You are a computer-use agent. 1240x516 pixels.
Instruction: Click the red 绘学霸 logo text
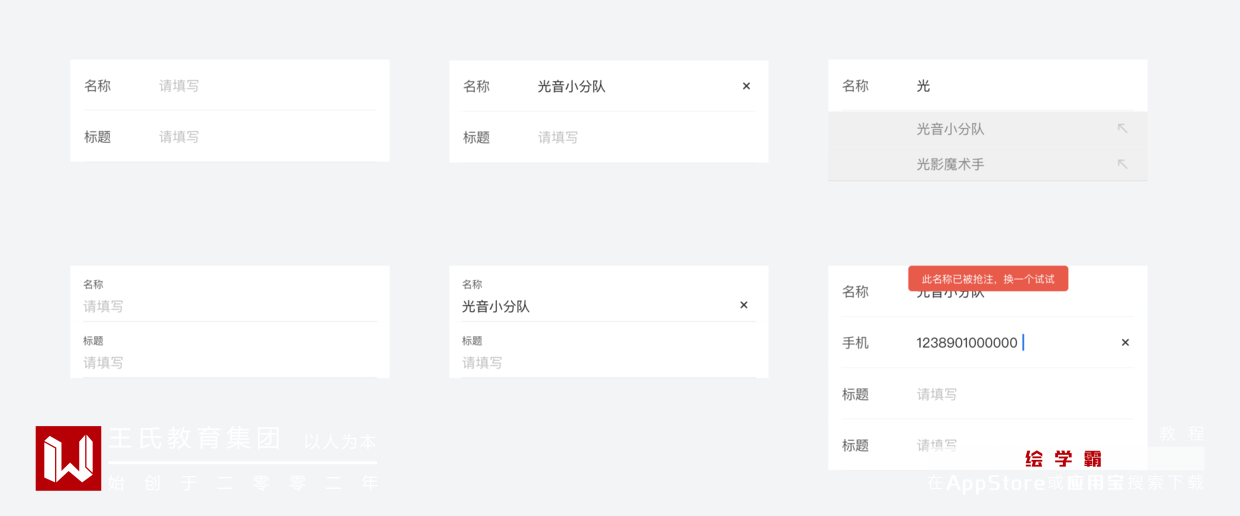click(1063, 459)
